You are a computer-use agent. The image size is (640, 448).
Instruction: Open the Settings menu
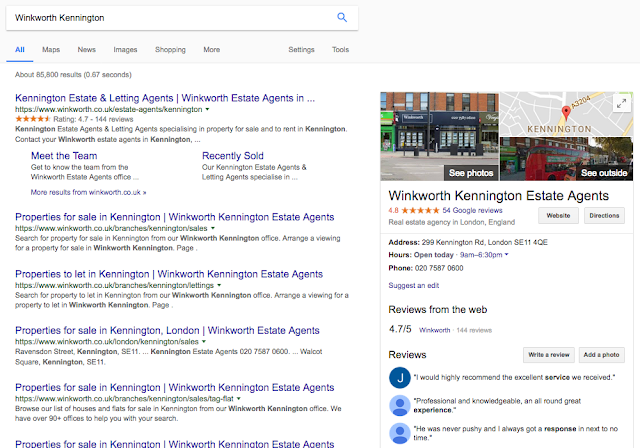(x=301, y=49)
